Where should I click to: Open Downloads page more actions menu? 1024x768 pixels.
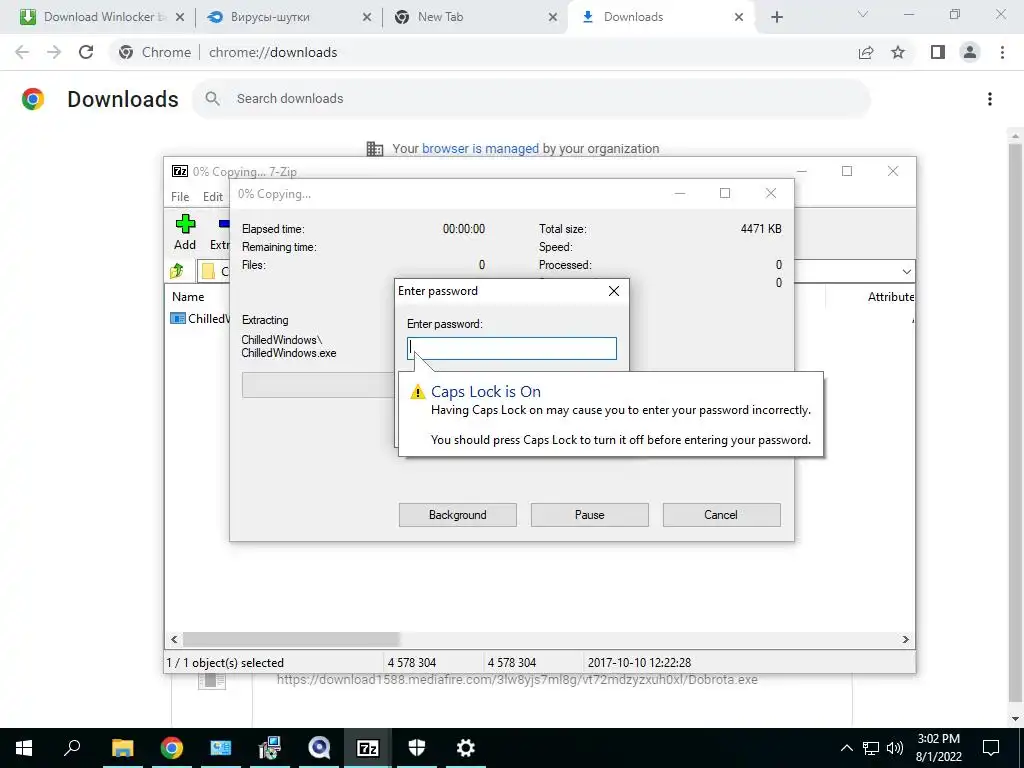(x=990, y=99)
